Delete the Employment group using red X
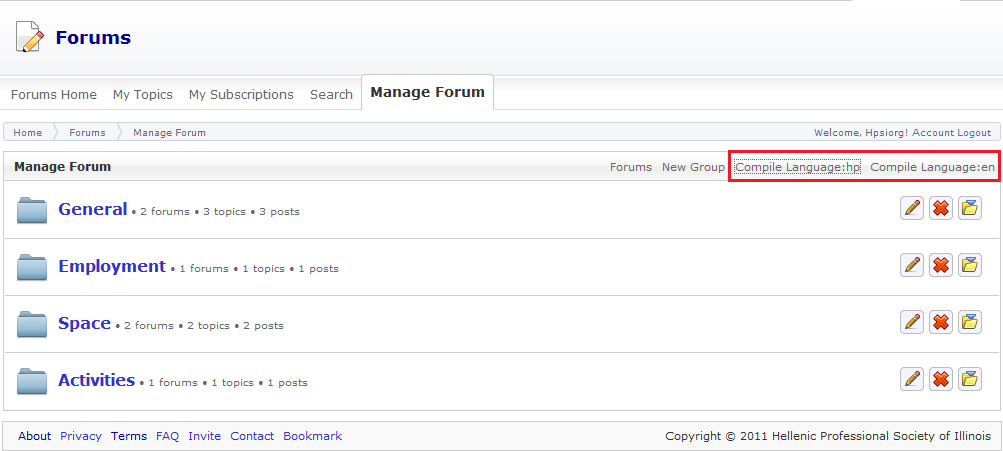1003x451 pixels. pos(941,265)
